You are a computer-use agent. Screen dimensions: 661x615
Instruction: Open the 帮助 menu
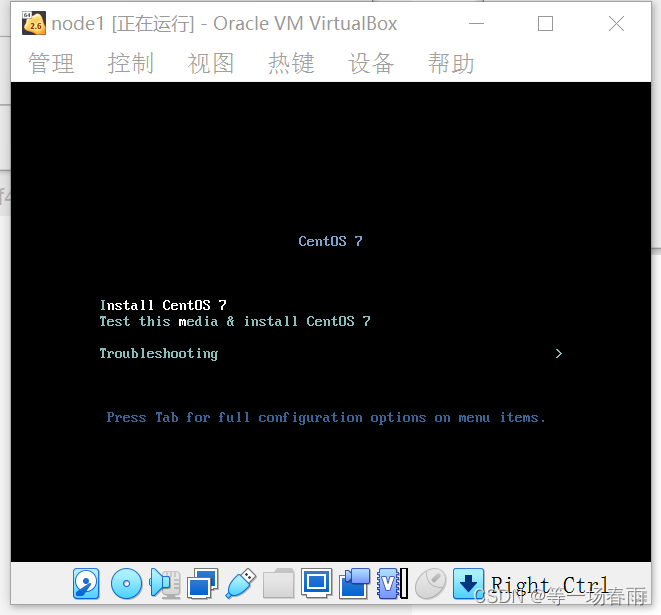(451, 63)
